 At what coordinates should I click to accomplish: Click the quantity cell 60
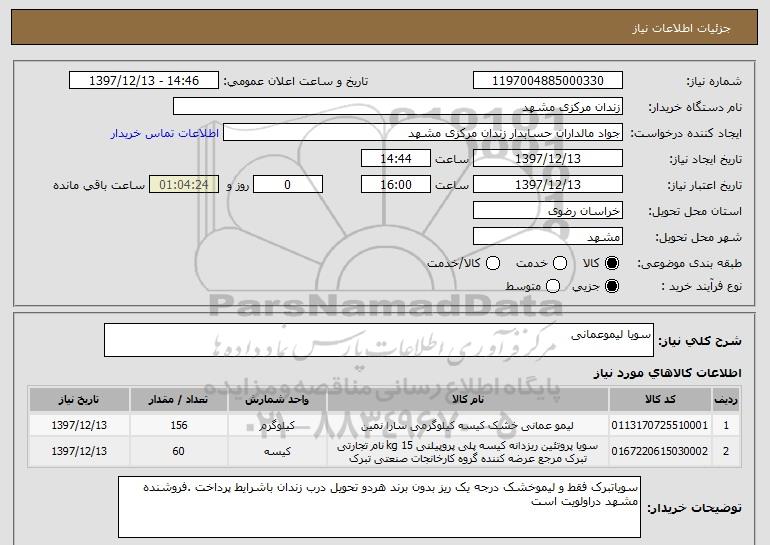point(179,451)
